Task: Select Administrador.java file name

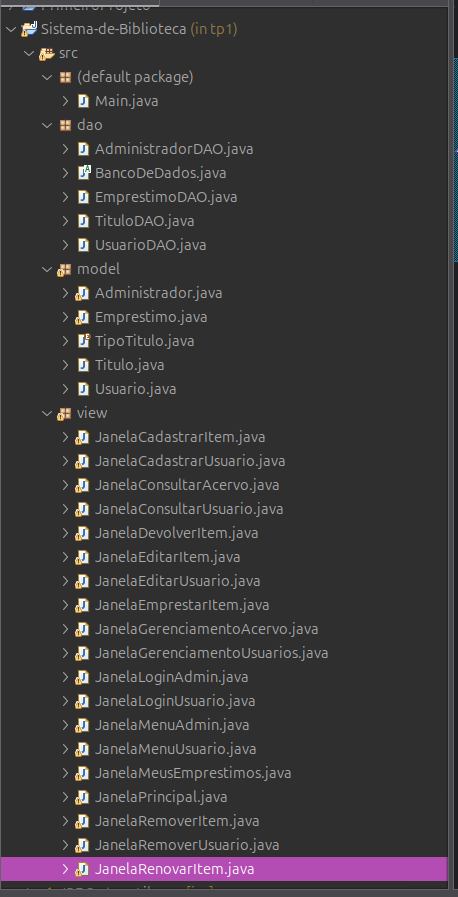Action: click(x=159, y=293)
